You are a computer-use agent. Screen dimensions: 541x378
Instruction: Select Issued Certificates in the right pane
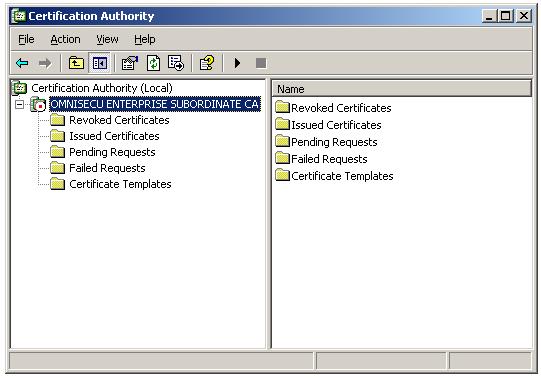(x=336, y=125)
